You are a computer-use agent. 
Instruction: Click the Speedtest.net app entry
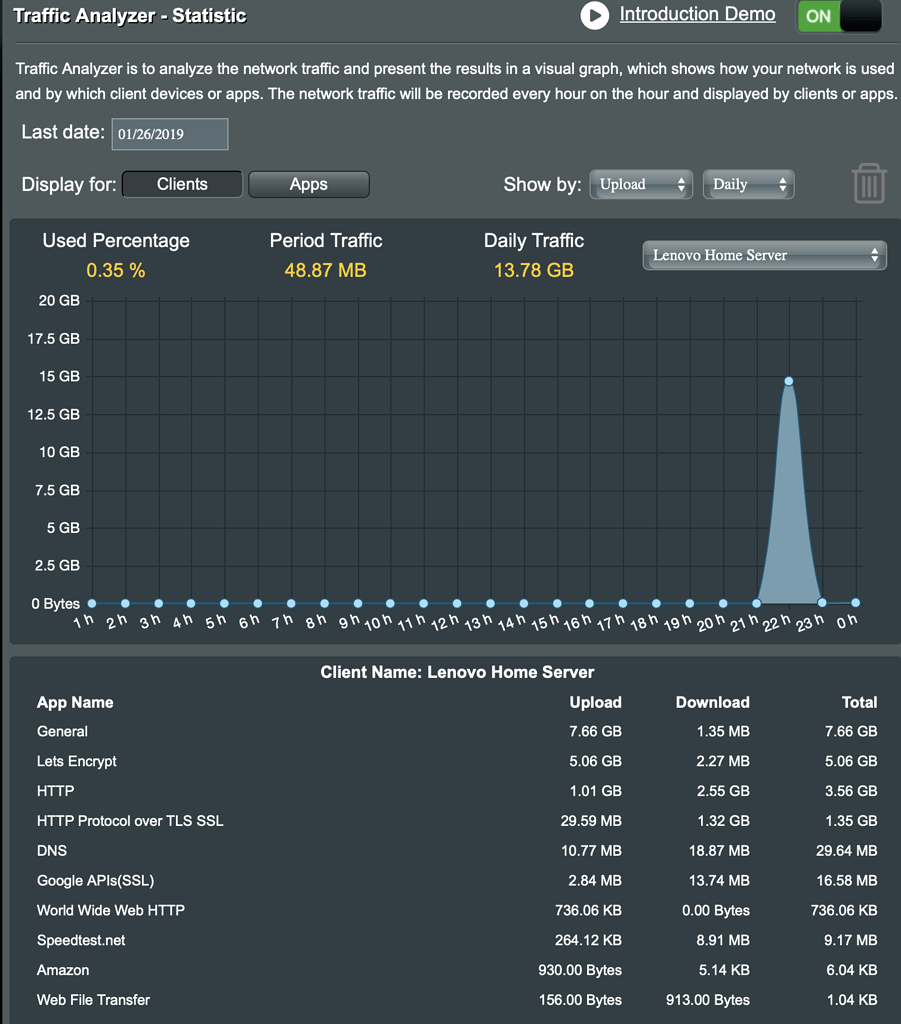(81, 940)
